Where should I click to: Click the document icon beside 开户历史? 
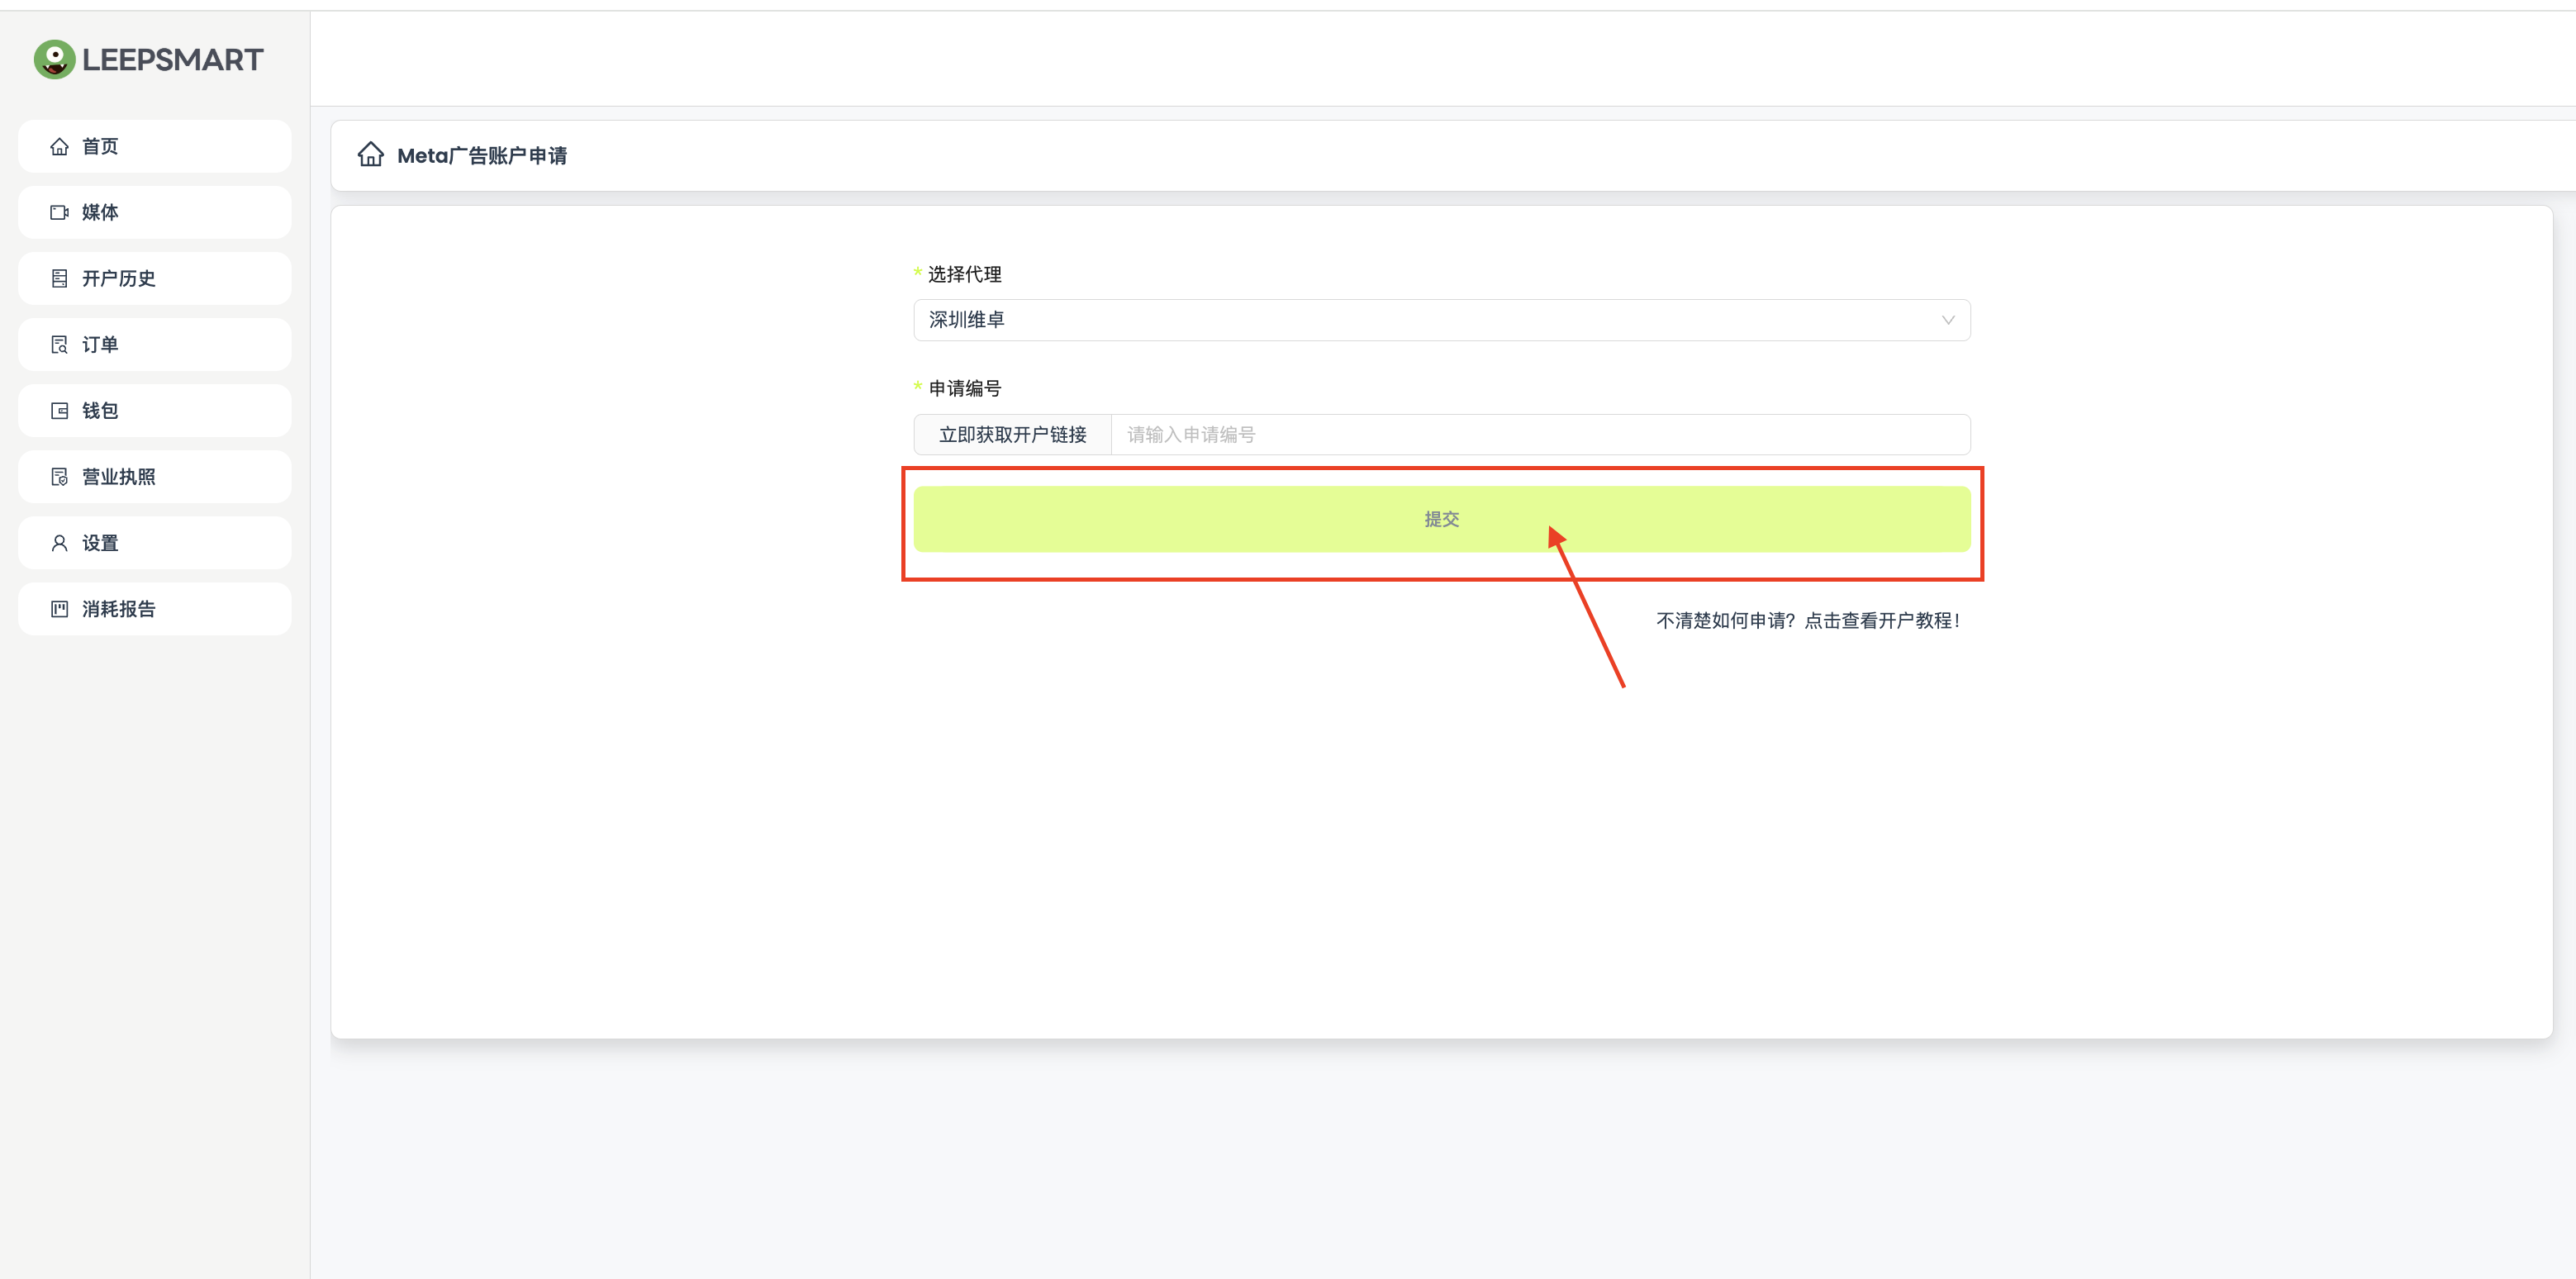pyautogui.click(x=60, y=278)
